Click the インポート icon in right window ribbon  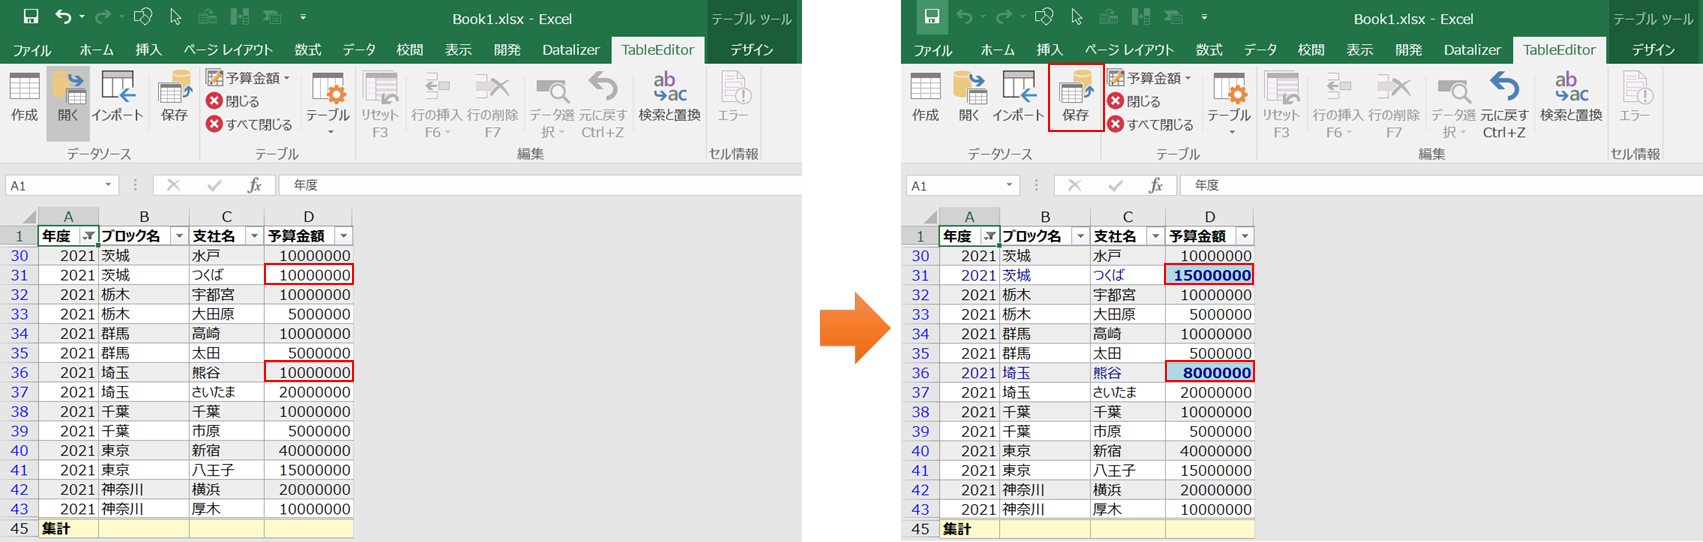tap(1018, 97)
